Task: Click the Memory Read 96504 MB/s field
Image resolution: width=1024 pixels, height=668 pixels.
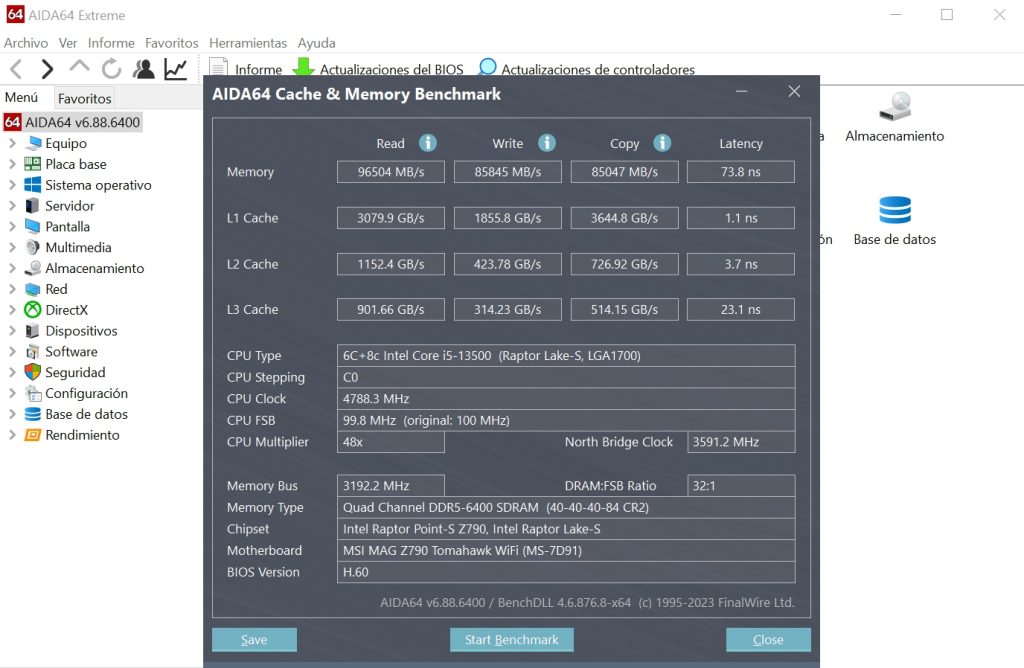Action: point(391,172)
